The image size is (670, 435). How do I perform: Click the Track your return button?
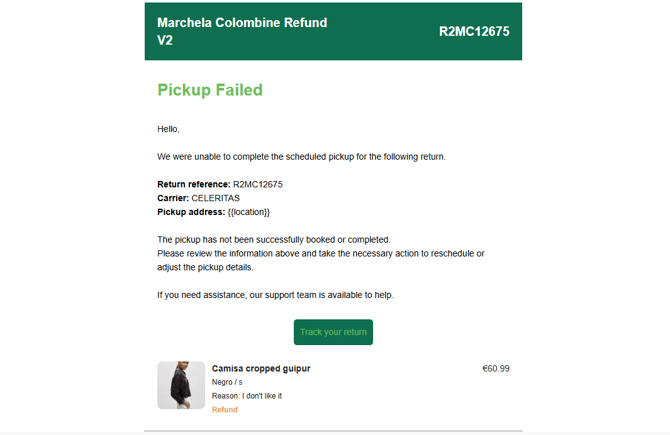click(x=333, y=332)
